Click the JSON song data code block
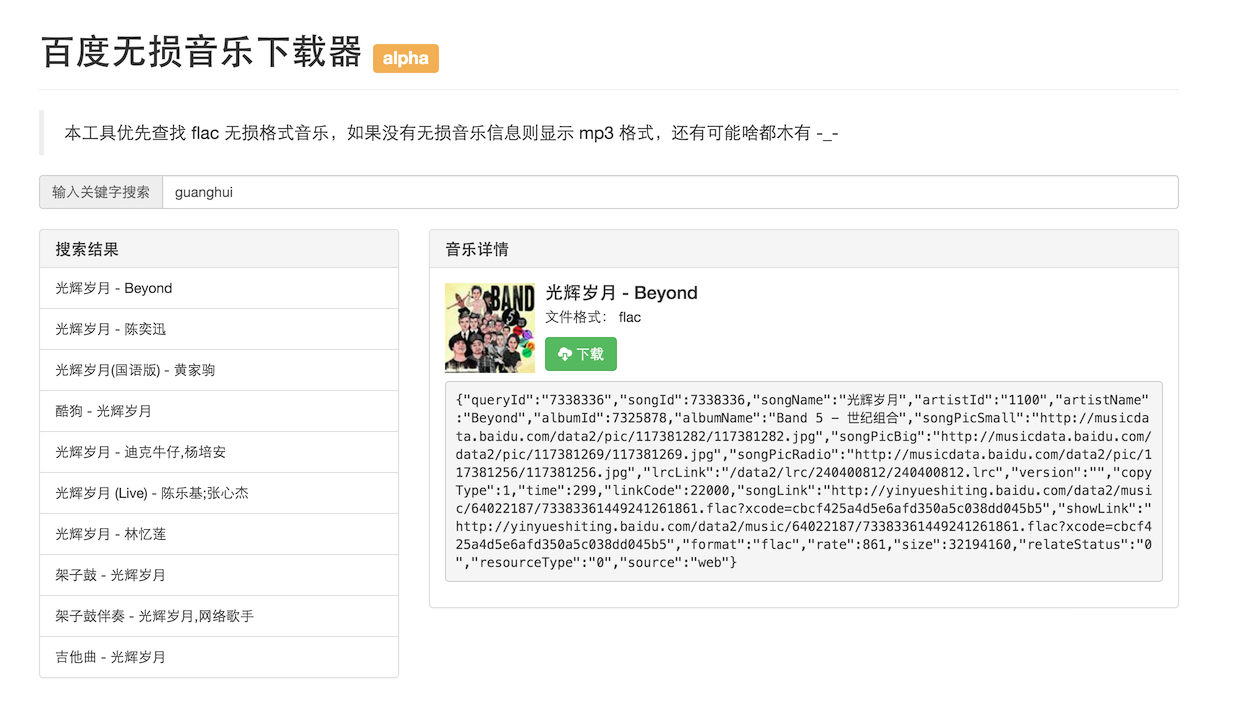The image size is (1236, 704). [x=804, y=481]
